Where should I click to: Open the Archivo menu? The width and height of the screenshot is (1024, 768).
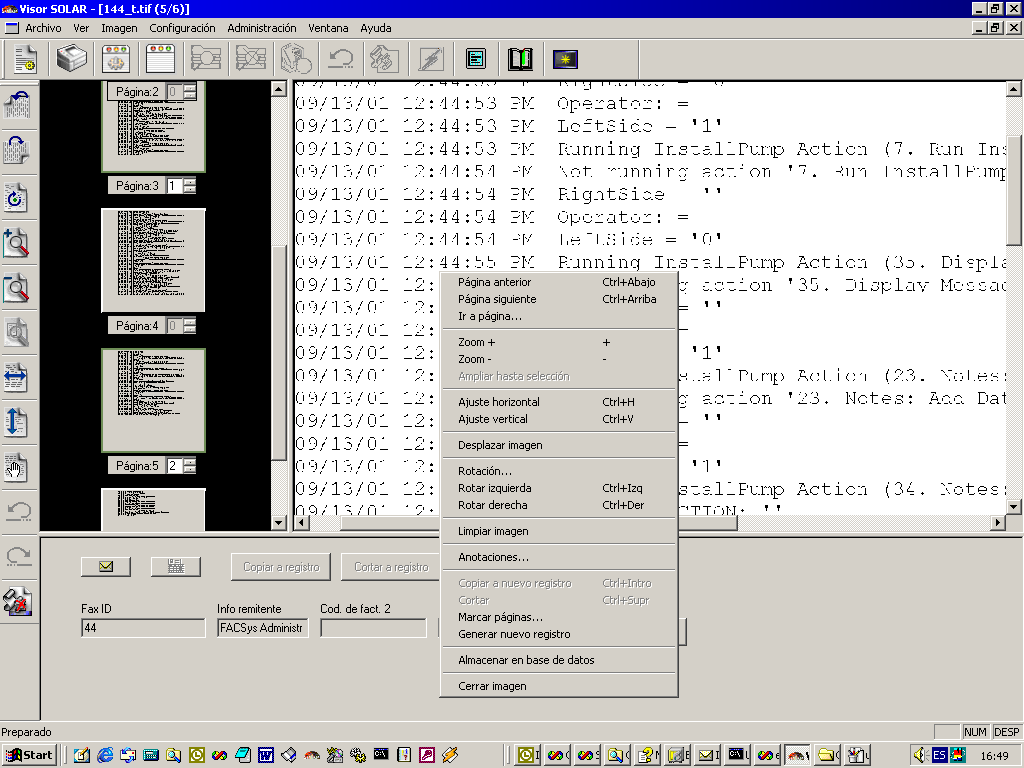[43, 28]
